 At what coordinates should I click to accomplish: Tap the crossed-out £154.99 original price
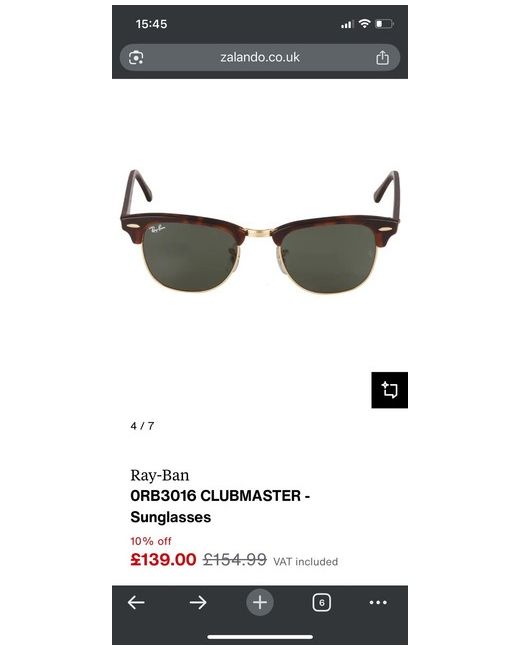point(235,560)
